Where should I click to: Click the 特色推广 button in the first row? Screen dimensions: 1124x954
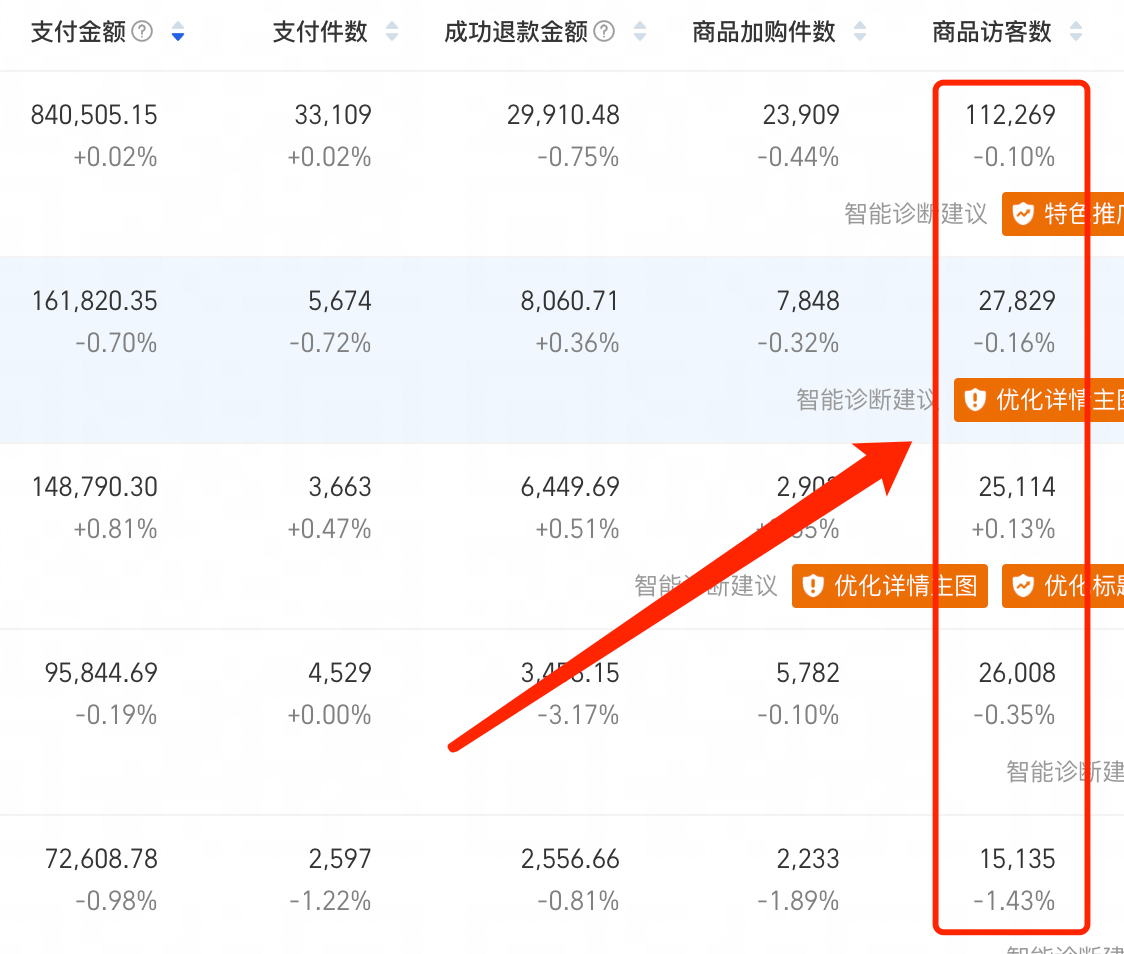[1063, 214]
